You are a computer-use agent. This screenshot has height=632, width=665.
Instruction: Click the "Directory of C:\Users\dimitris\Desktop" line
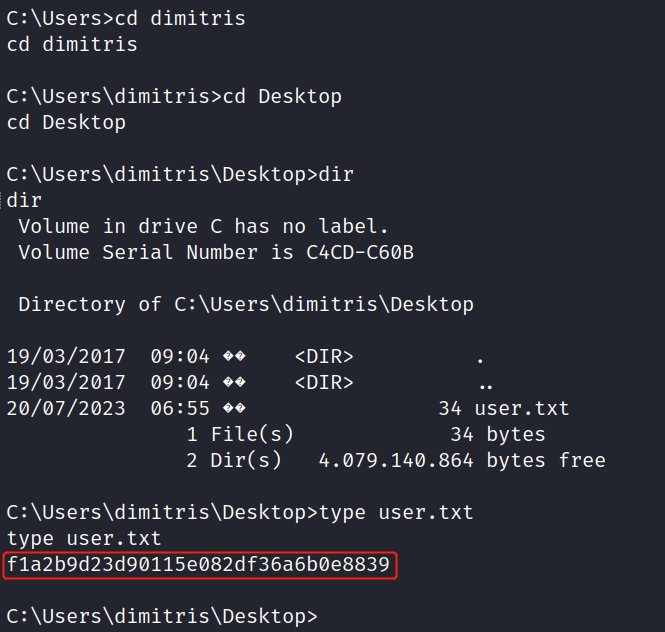(x=246, y=304)
